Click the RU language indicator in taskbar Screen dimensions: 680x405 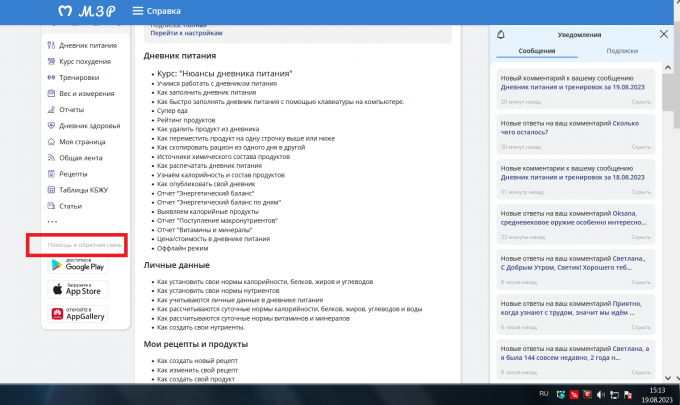click(544, 394)
